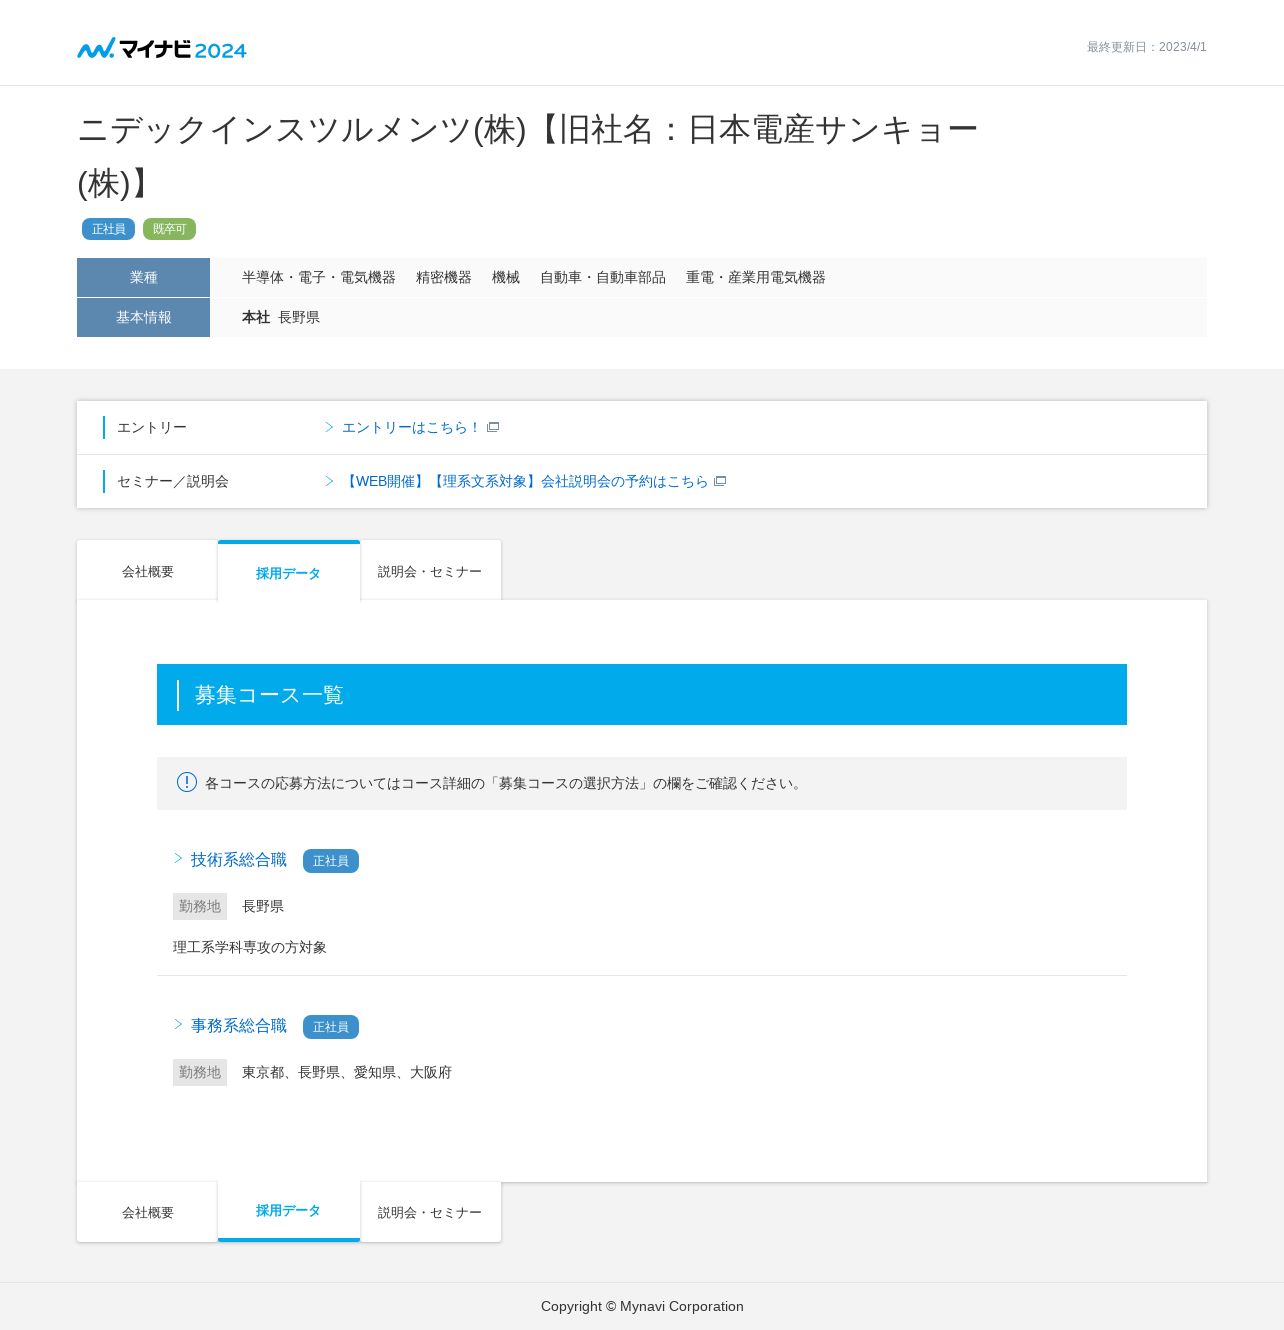Select bottom 会社概要 tab
The width and height of the screenshot is (1284, 1330).
147,1212
